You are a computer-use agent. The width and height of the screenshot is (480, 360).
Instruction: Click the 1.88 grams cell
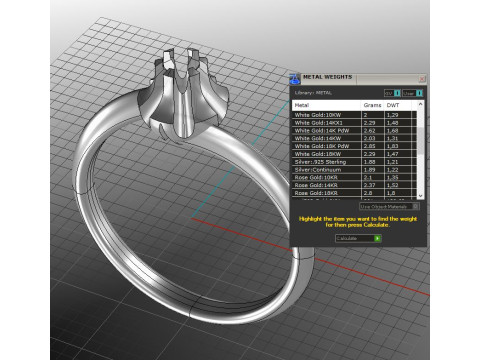point(373,162)
